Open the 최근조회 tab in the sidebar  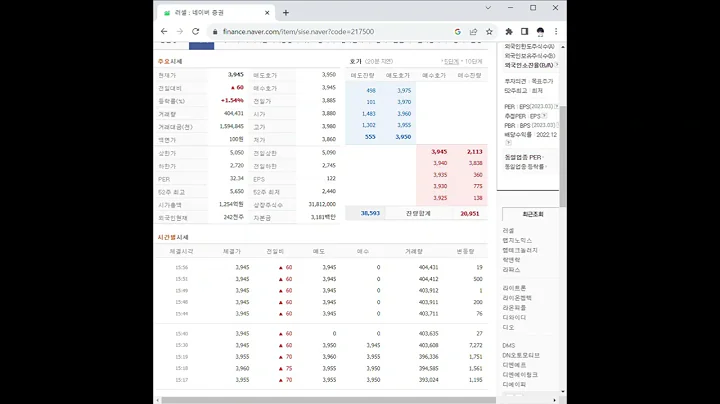(533, 214)
